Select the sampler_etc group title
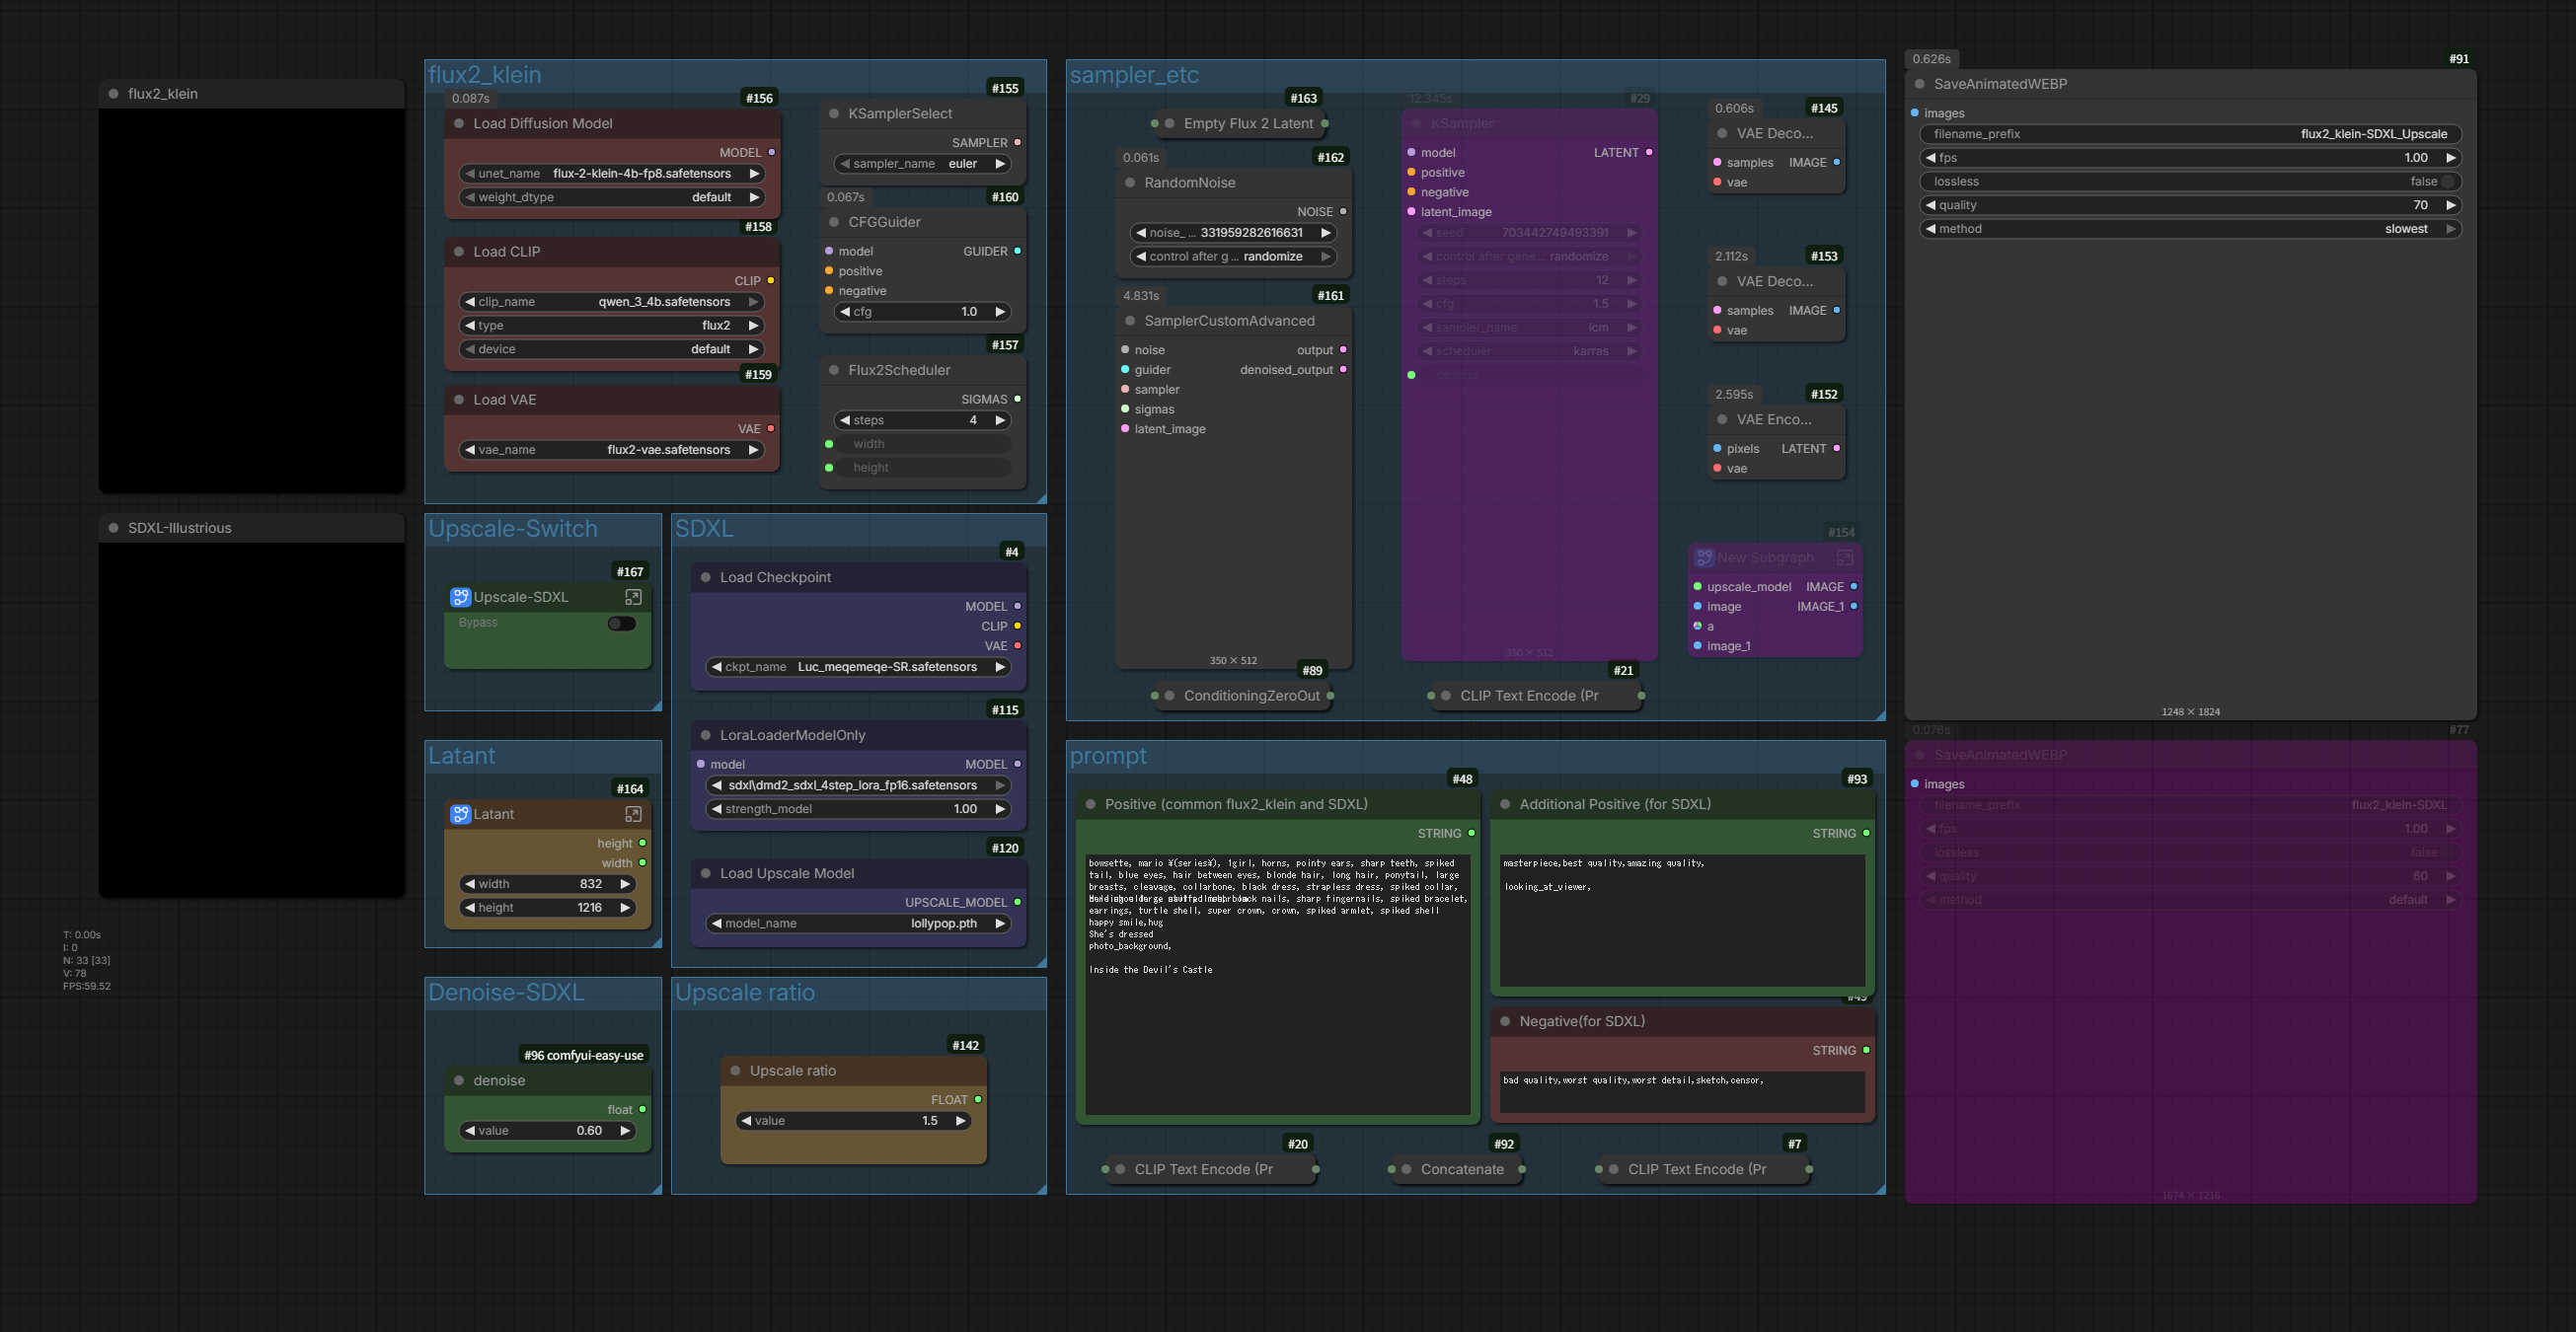The height and width of the screenshot is (1332, 2576). [x=1134, y=75]
